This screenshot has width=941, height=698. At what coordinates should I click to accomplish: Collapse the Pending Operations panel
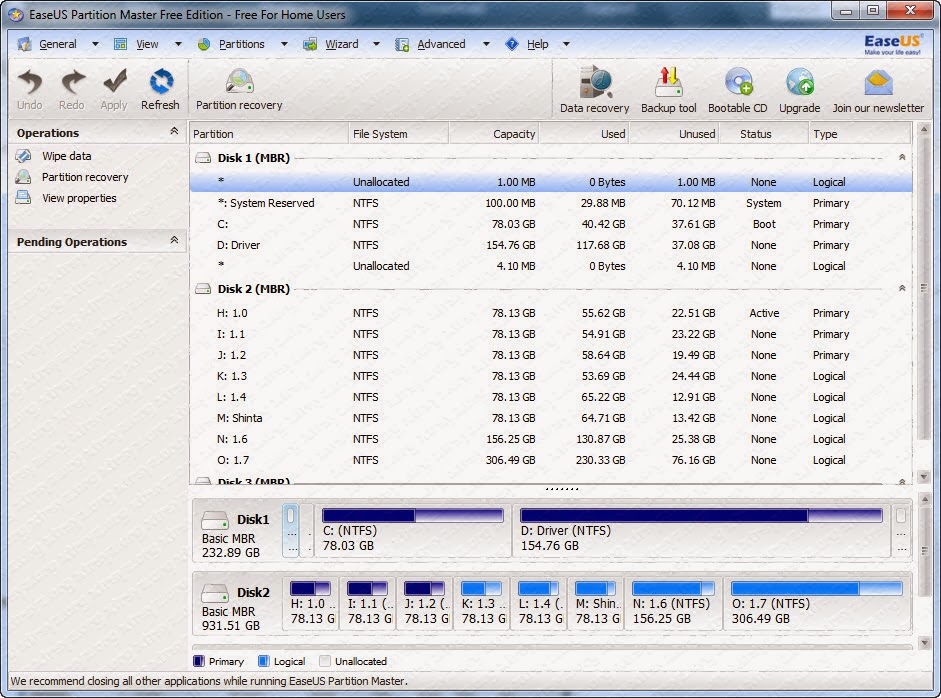174,240
